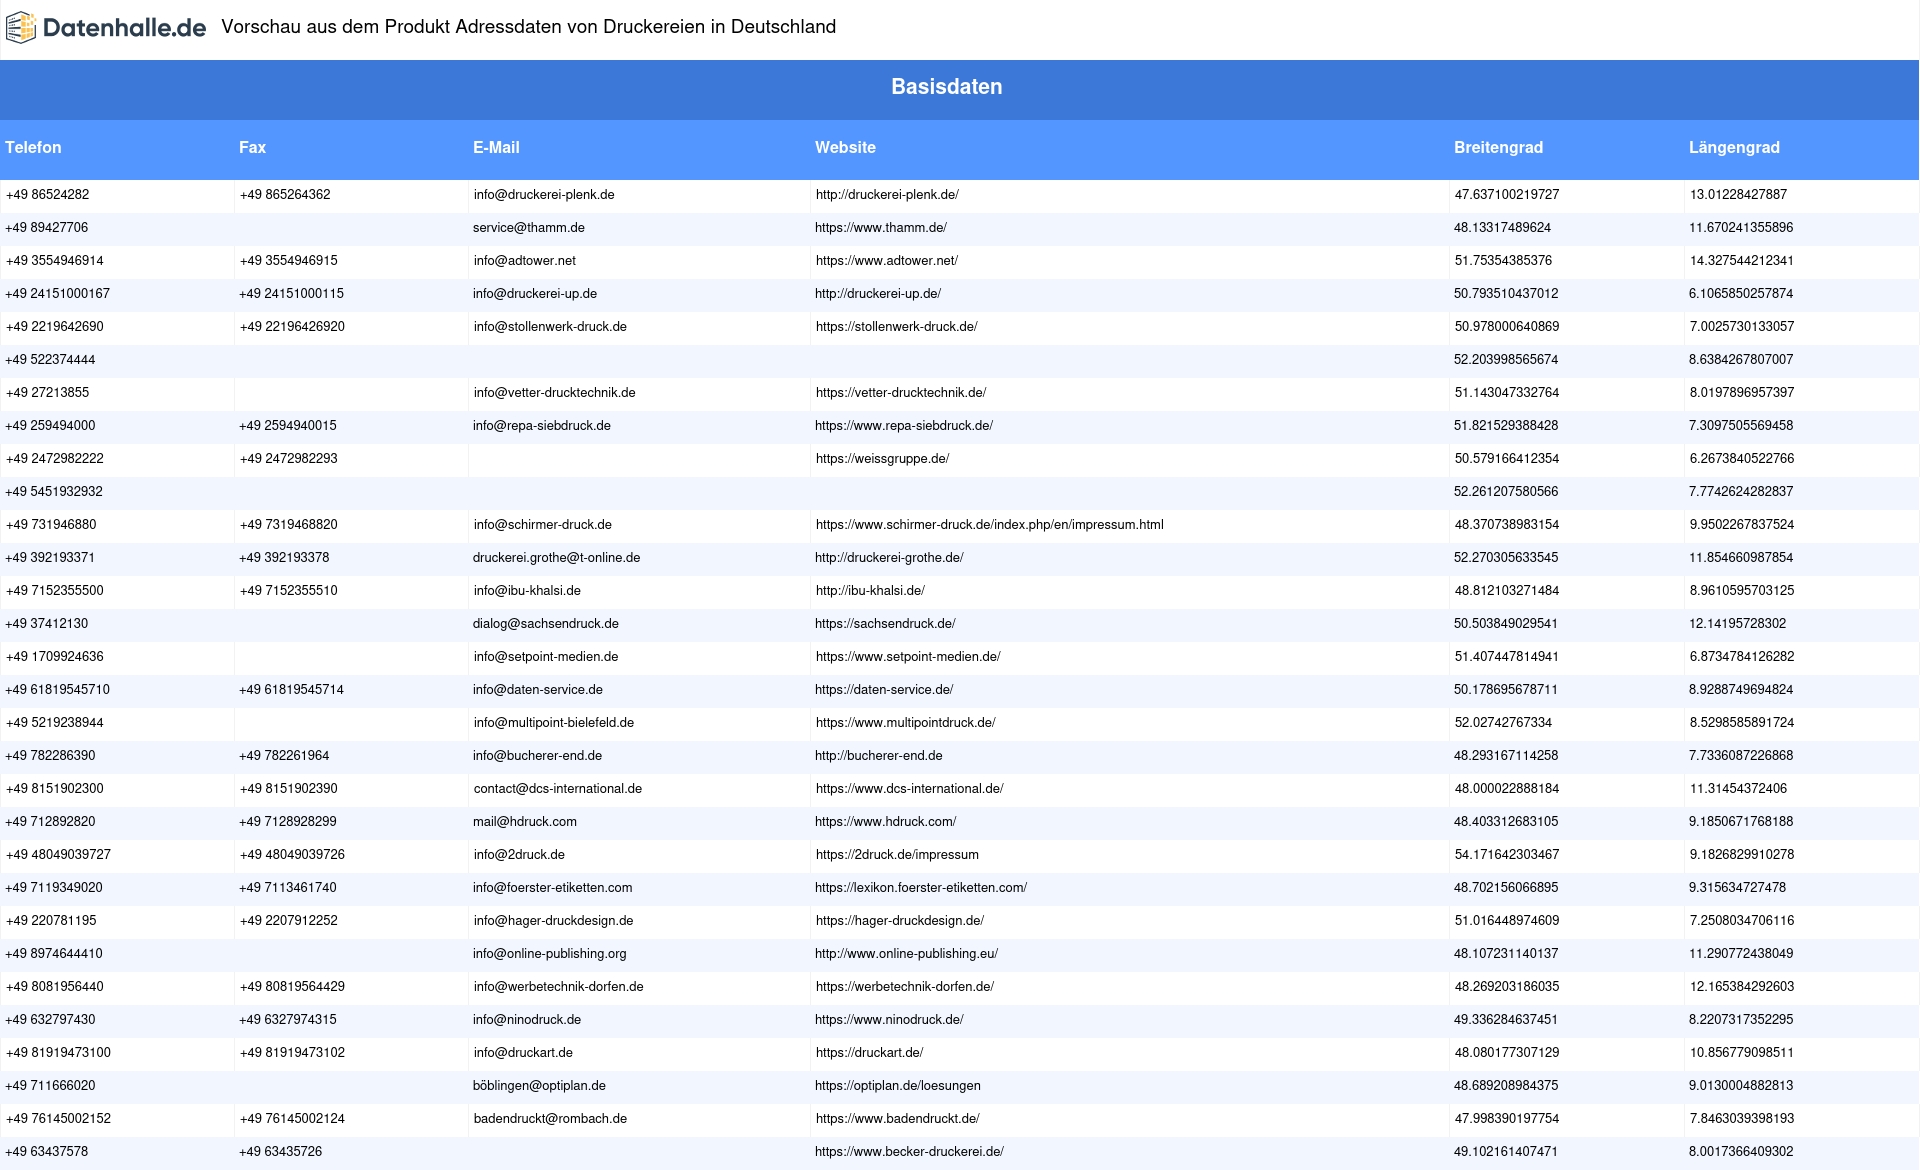Select fax number +49 63435726
The height and width of the screenshot is (1170, 1920).
coord(280,1152)
